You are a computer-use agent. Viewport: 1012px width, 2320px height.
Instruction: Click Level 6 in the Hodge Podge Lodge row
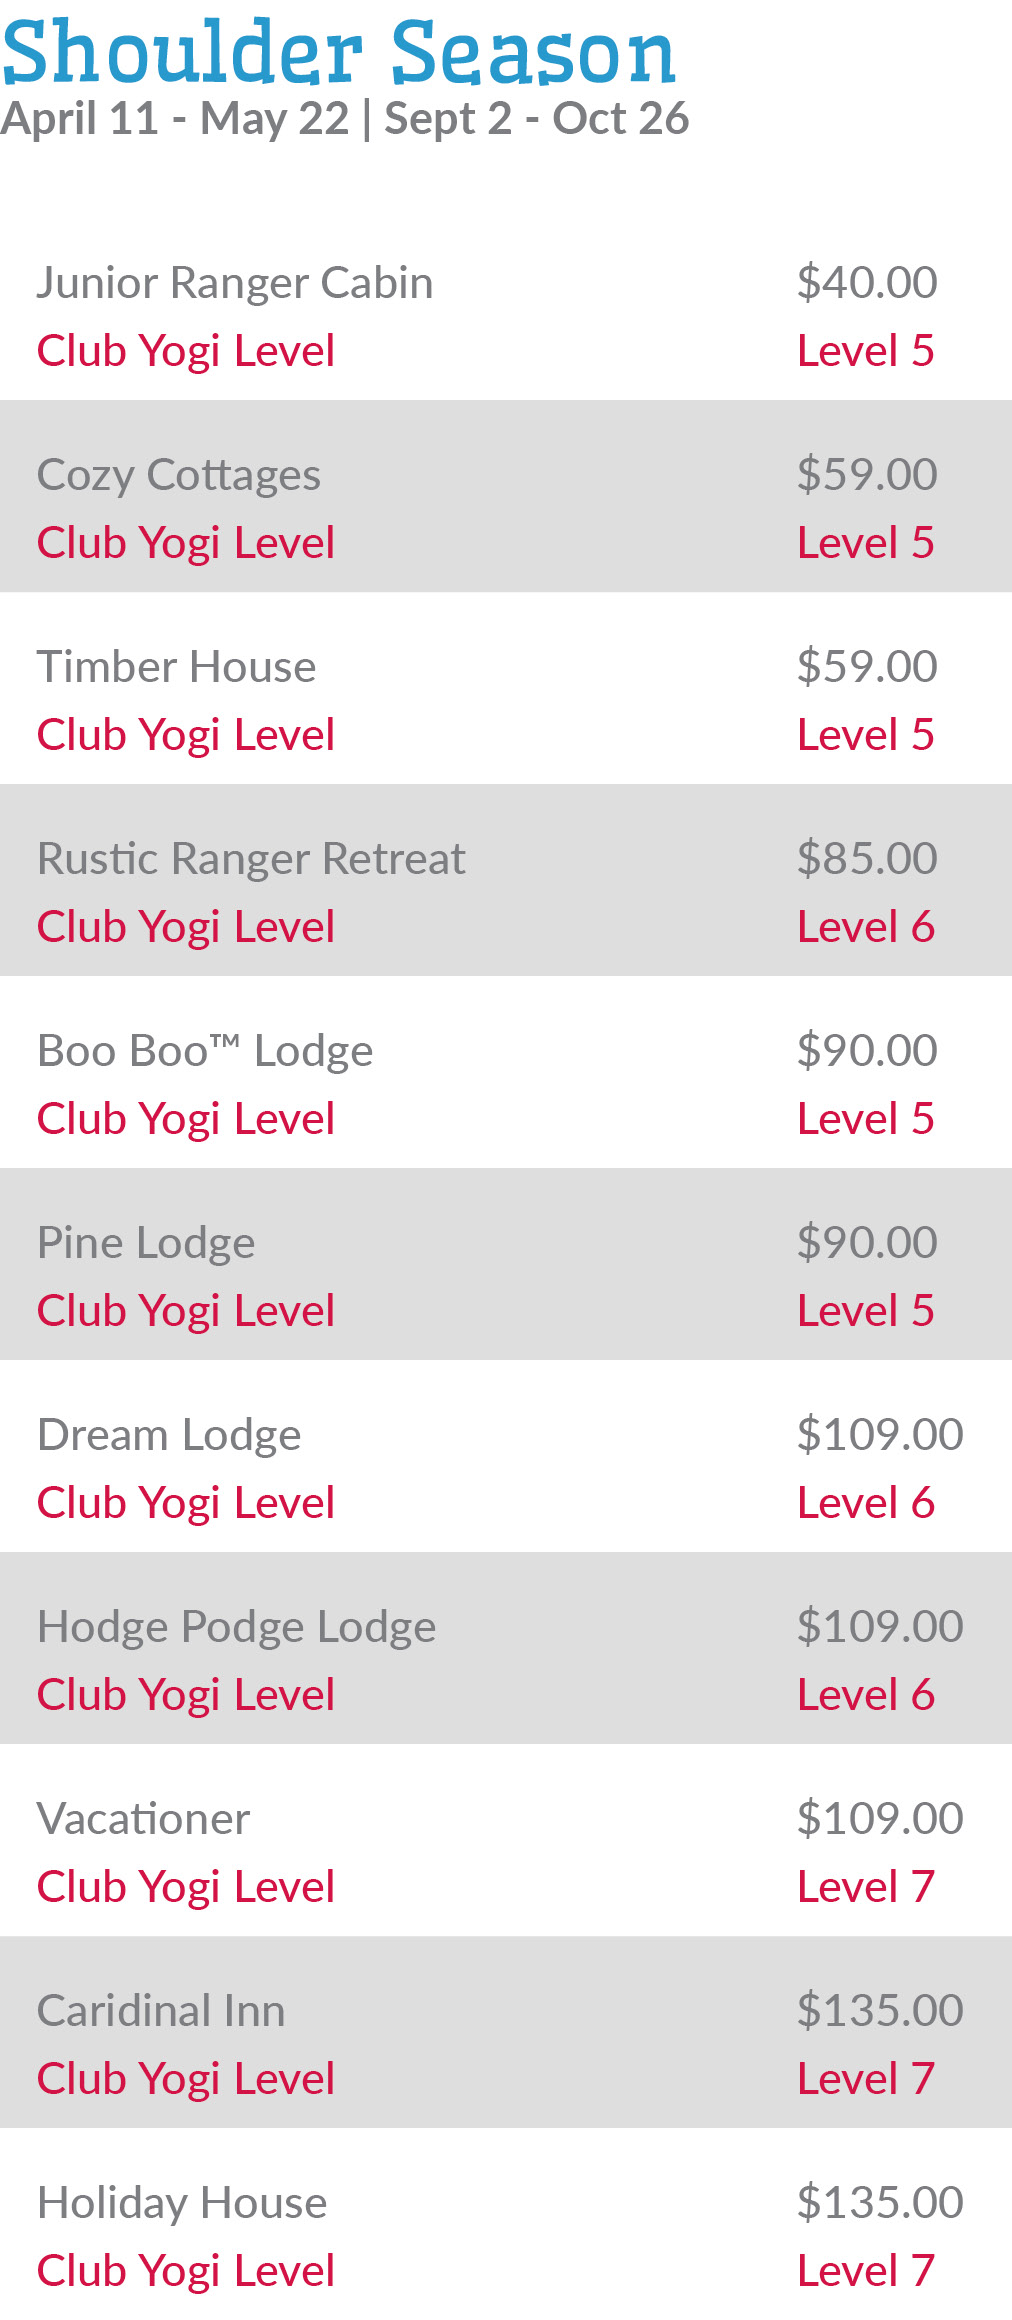866,1695
